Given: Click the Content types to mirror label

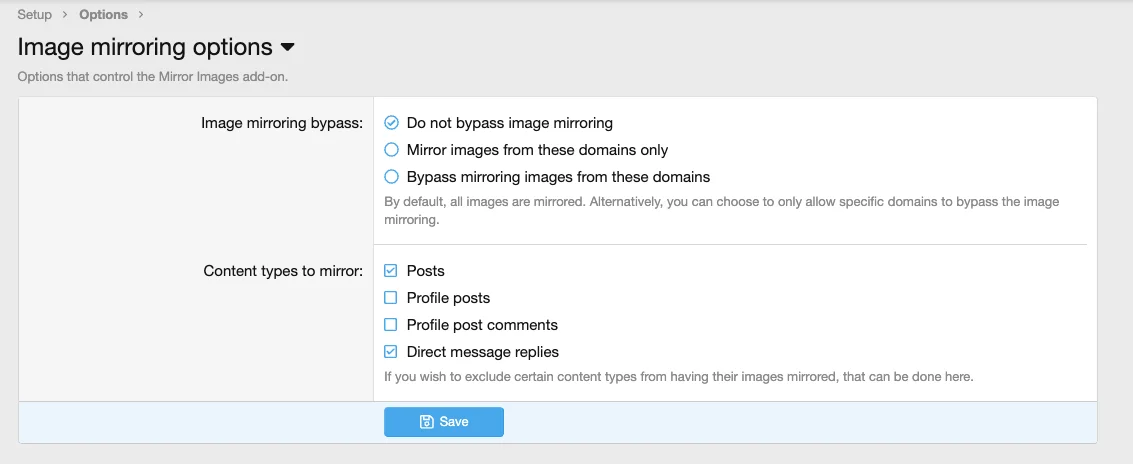Looking at the screenshot, I should pyautogui.click(x=283, y=271).
